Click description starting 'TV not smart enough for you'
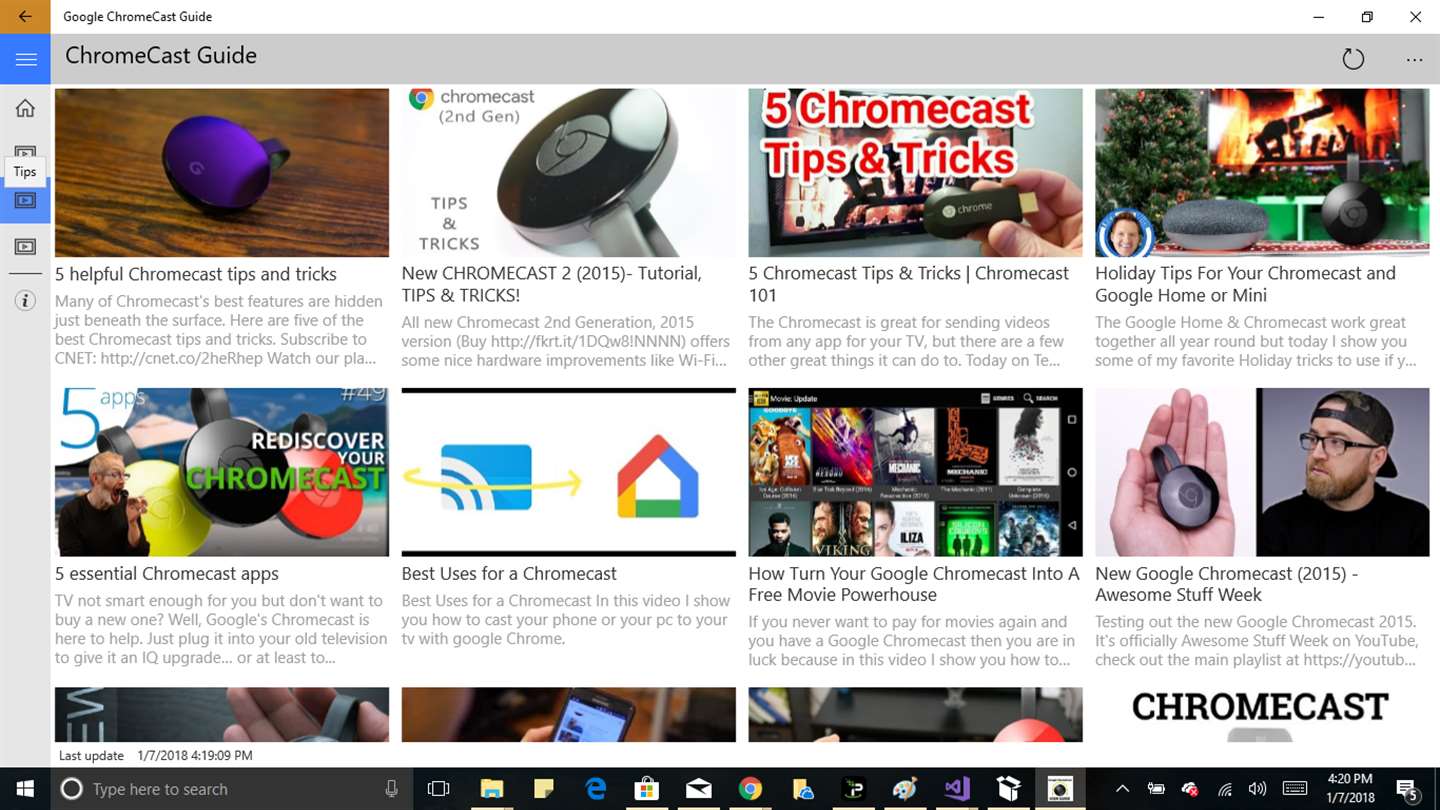Image resolution: width=1440 pixels, height=810 pixels. (x=221, y=629)
